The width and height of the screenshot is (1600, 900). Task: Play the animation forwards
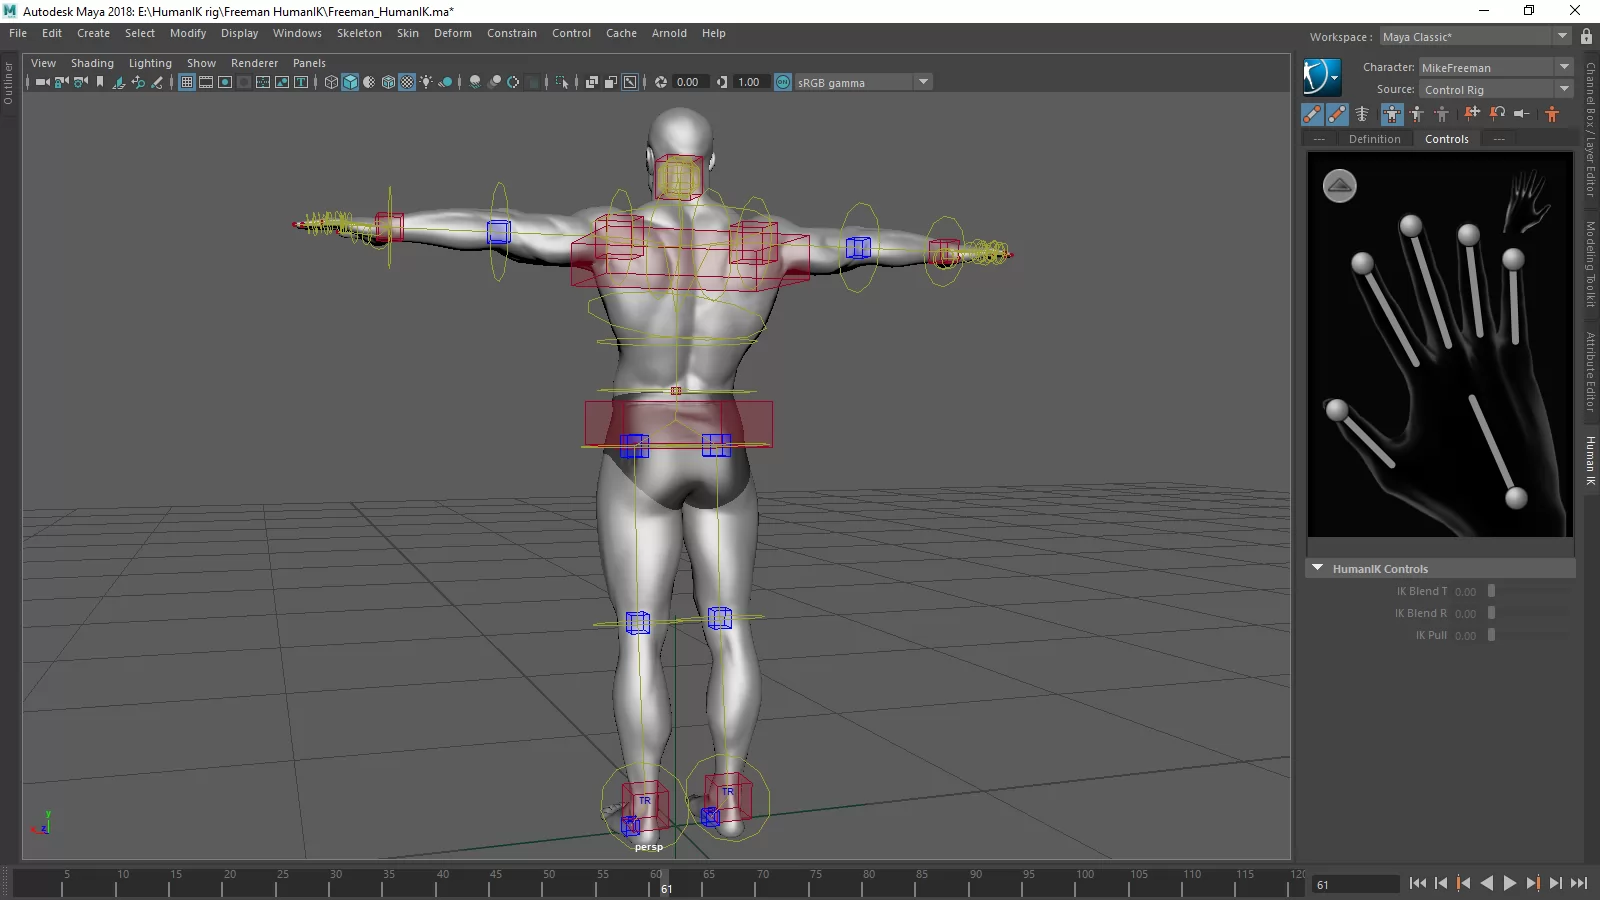[1510, 883]
